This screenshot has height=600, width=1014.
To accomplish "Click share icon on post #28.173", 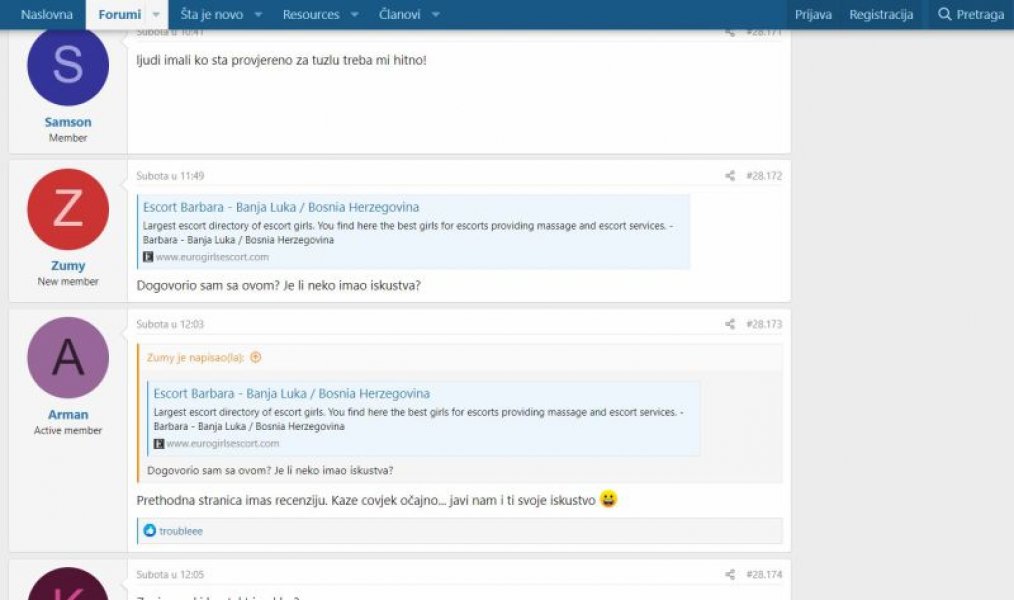I will (730, 324).
